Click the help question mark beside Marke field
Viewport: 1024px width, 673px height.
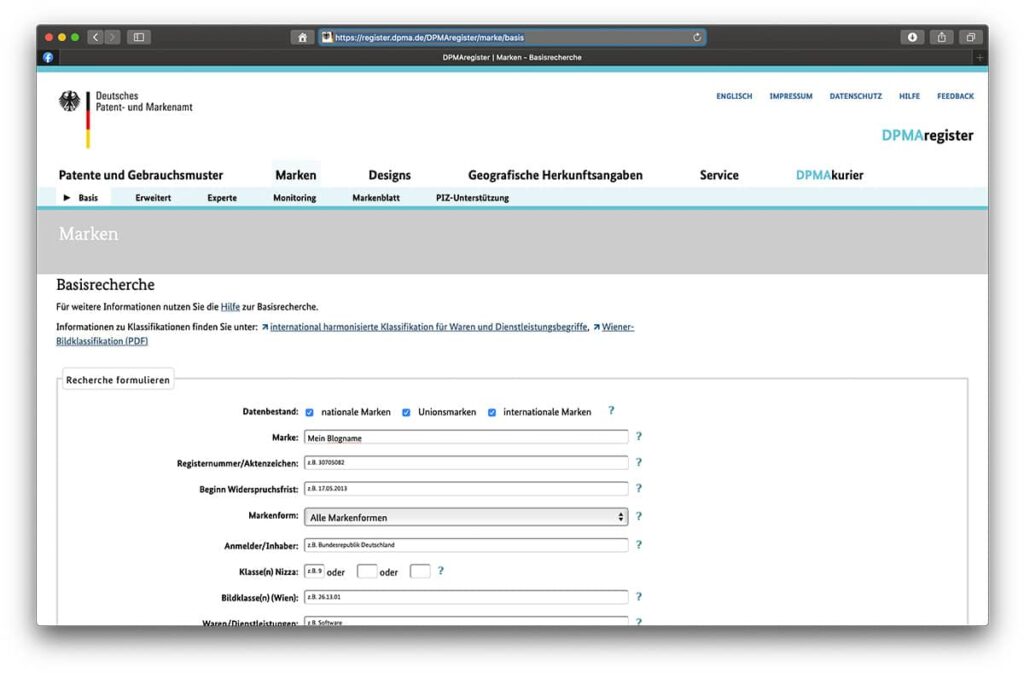639,436
